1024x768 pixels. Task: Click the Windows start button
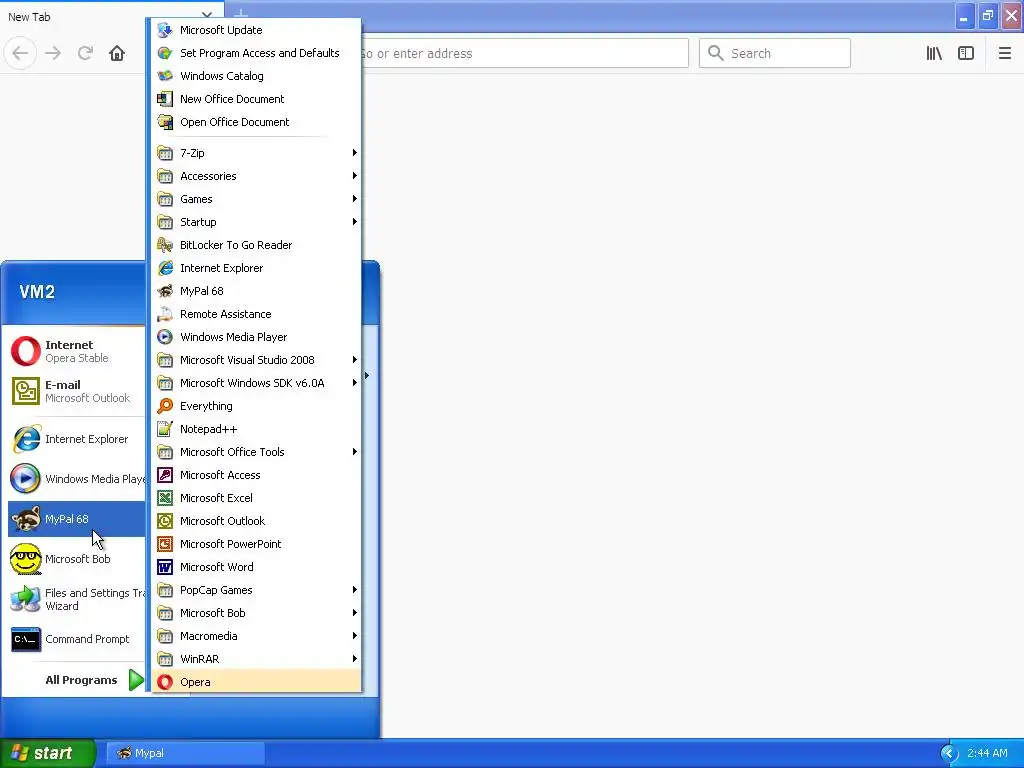click(48, 753)
